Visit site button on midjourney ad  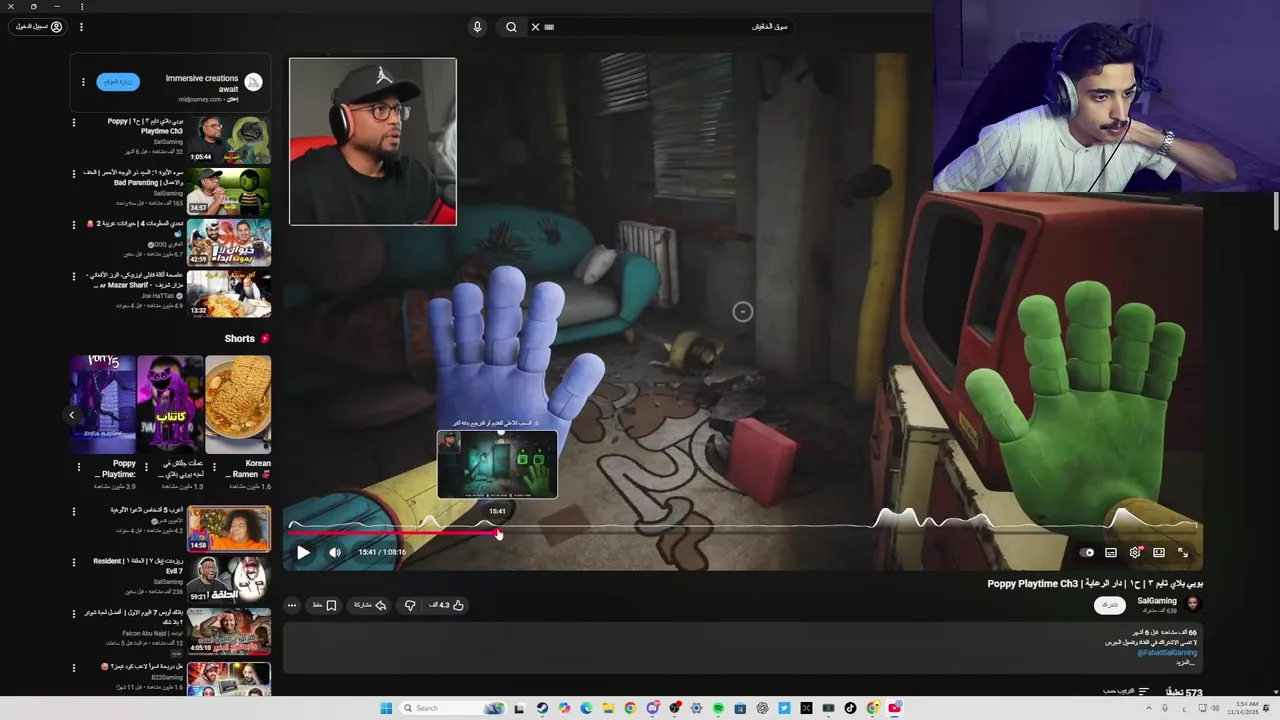click(x=118, y=81)
